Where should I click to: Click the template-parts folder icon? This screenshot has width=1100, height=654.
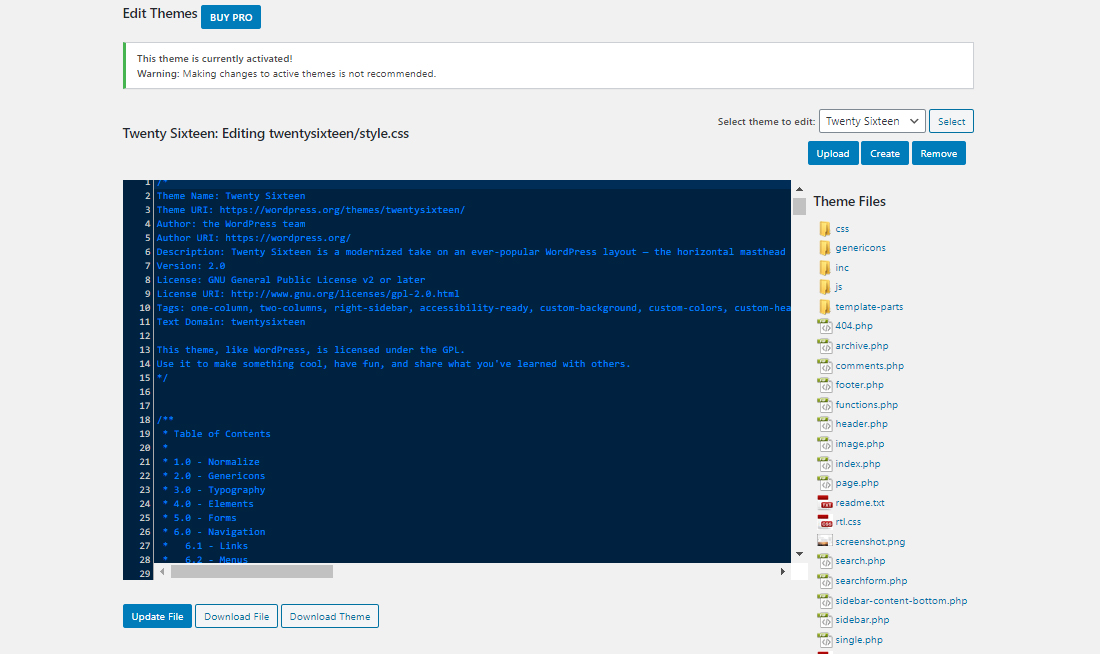[825, 306]
